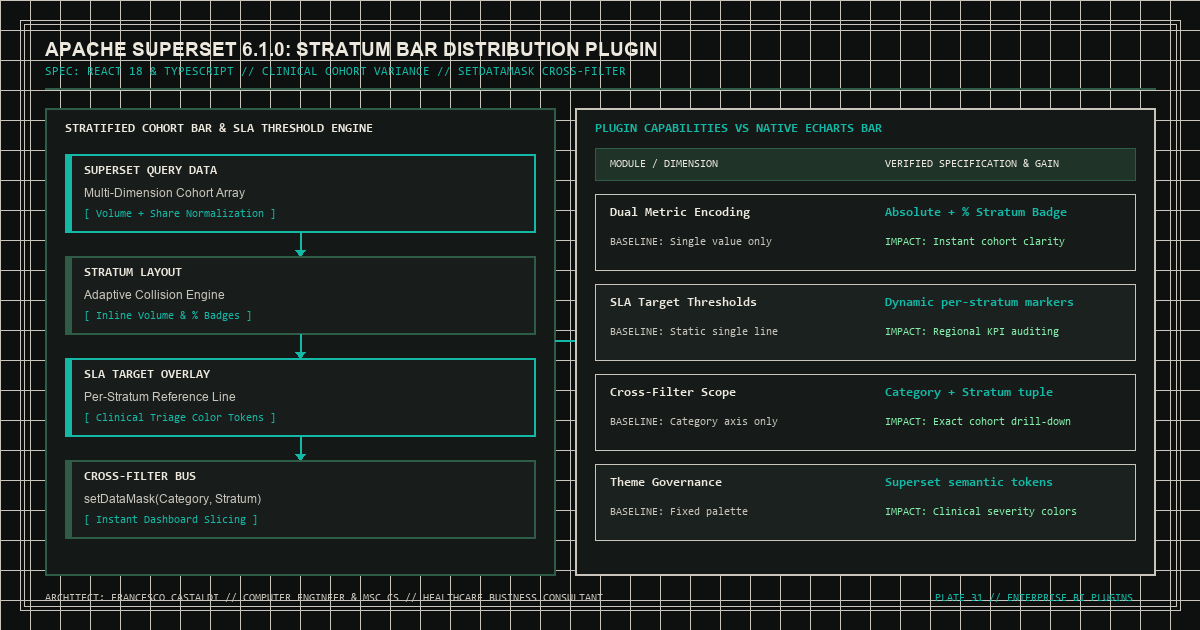Click 'BASELINE: Single value only' text
Viewport: 1200px width, 630px height.
coord(691,242)
